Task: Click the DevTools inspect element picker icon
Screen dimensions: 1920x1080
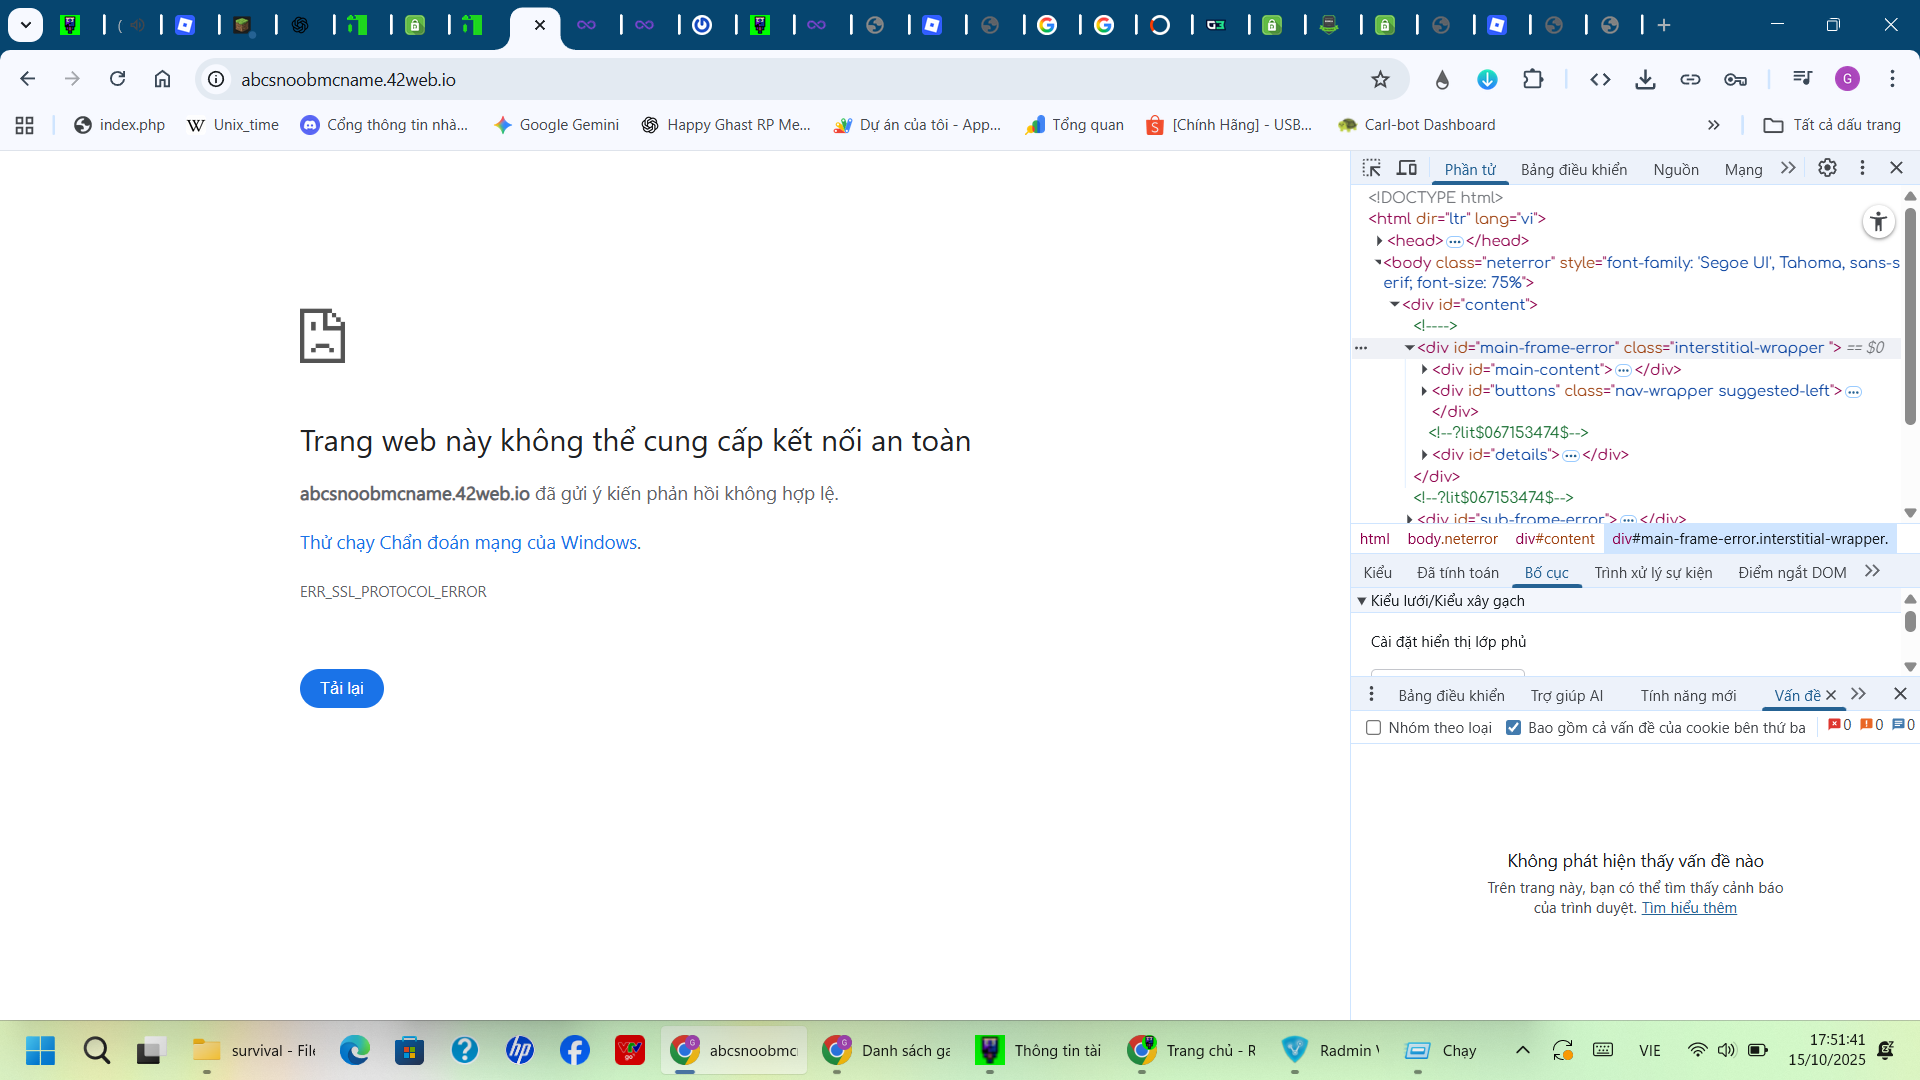Action: pyautogui.click(x=1372, y=168)
